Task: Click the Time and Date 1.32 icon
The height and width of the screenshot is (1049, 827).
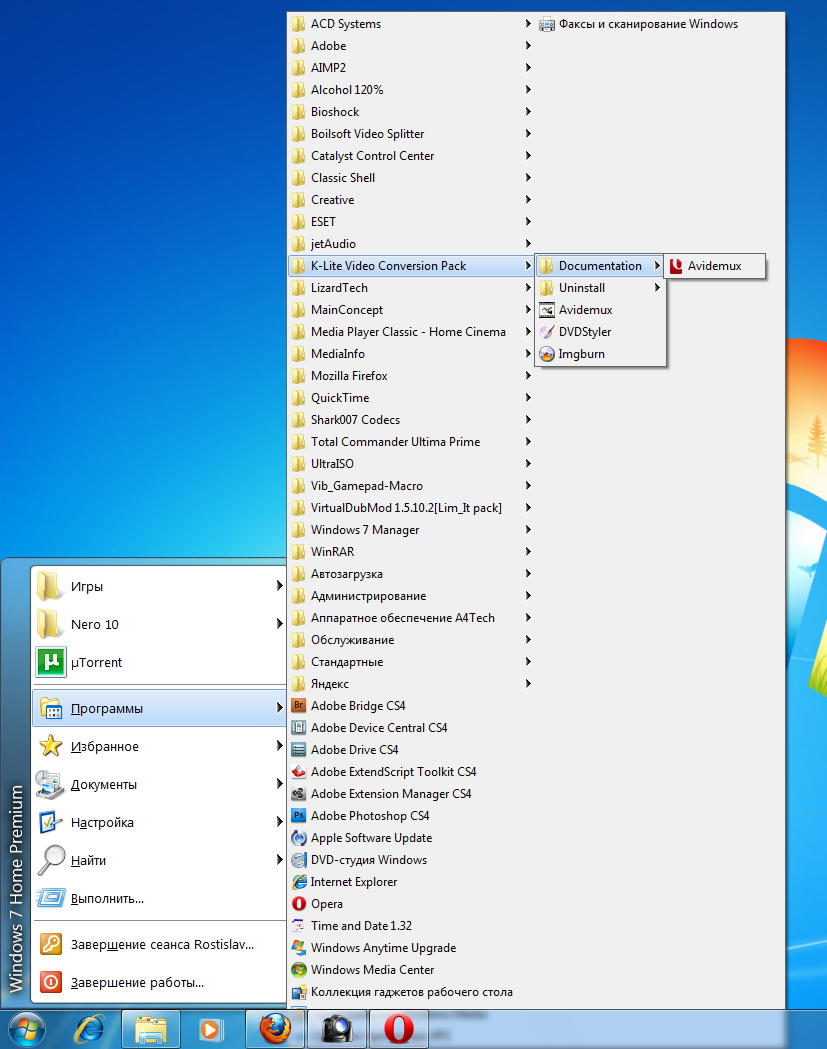Action: pyautogui.click(x=299, y=926)
